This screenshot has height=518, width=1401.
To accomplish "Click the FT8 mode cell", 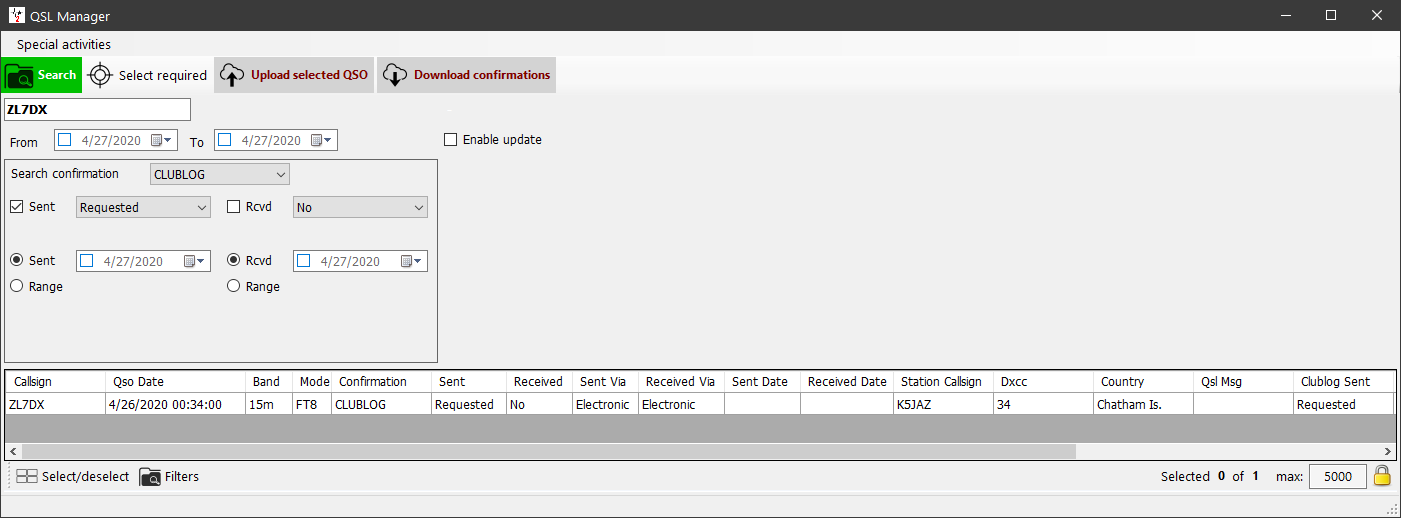I will [311, 404].
